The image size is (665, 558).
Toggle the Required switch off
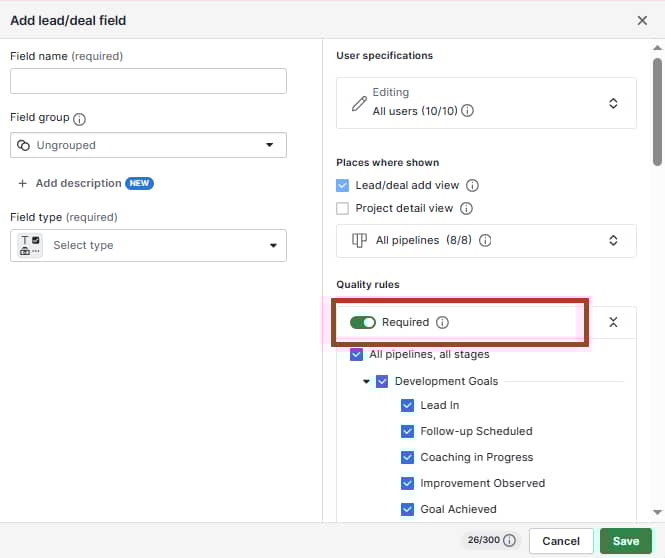363,323
